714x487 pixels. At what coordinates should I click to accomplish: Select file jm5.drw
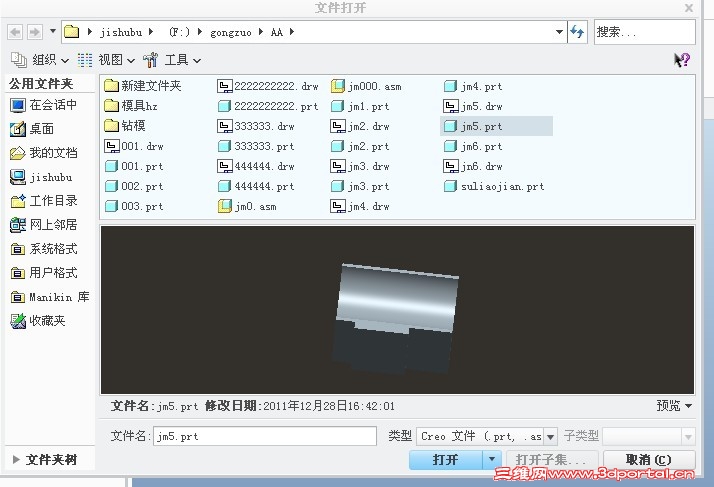473,106
